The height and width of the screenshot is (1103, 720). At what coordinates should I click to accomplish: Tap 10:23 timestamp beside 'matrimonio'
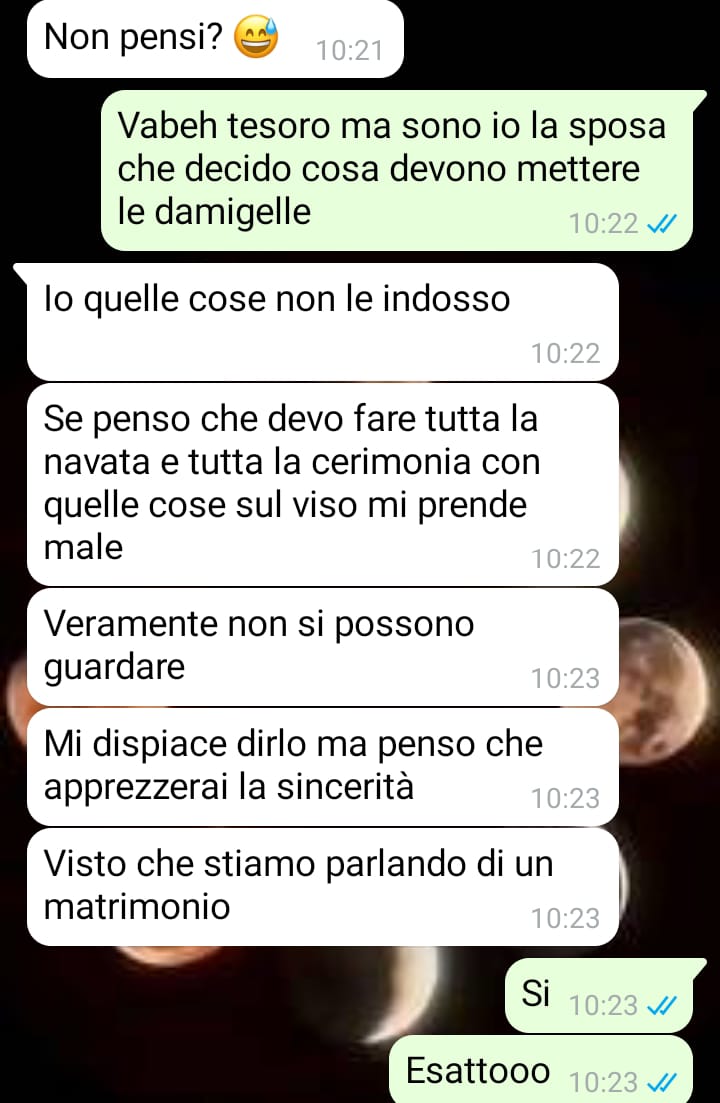565,918
